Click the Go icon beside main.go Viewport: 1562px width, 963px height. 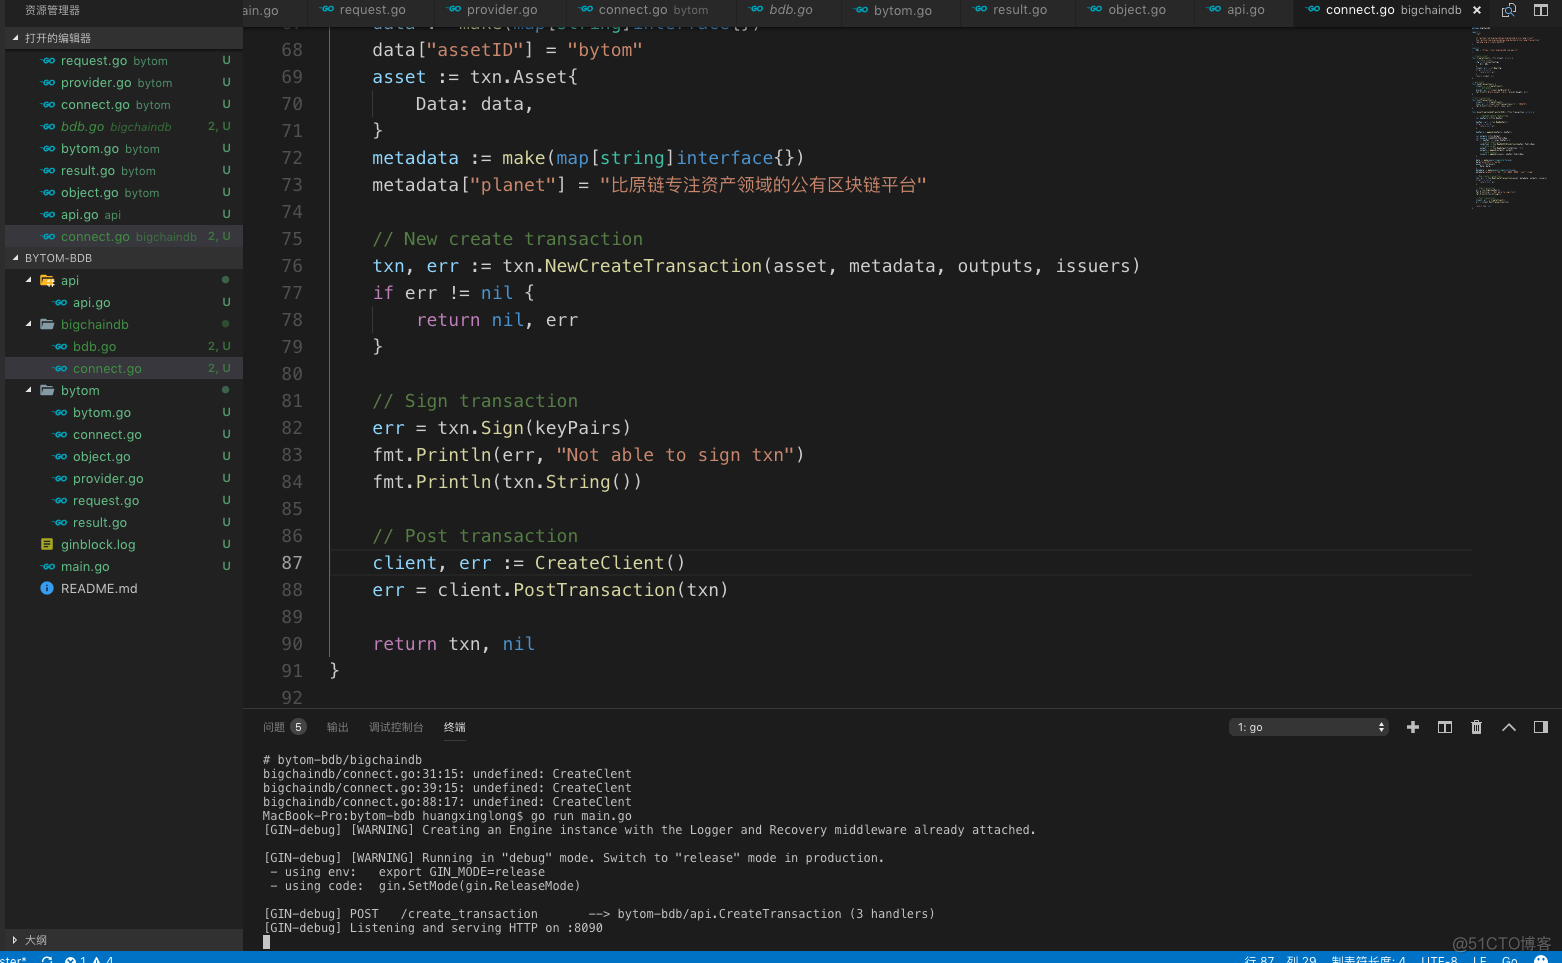pyautogui.click(x=47, y=567)
